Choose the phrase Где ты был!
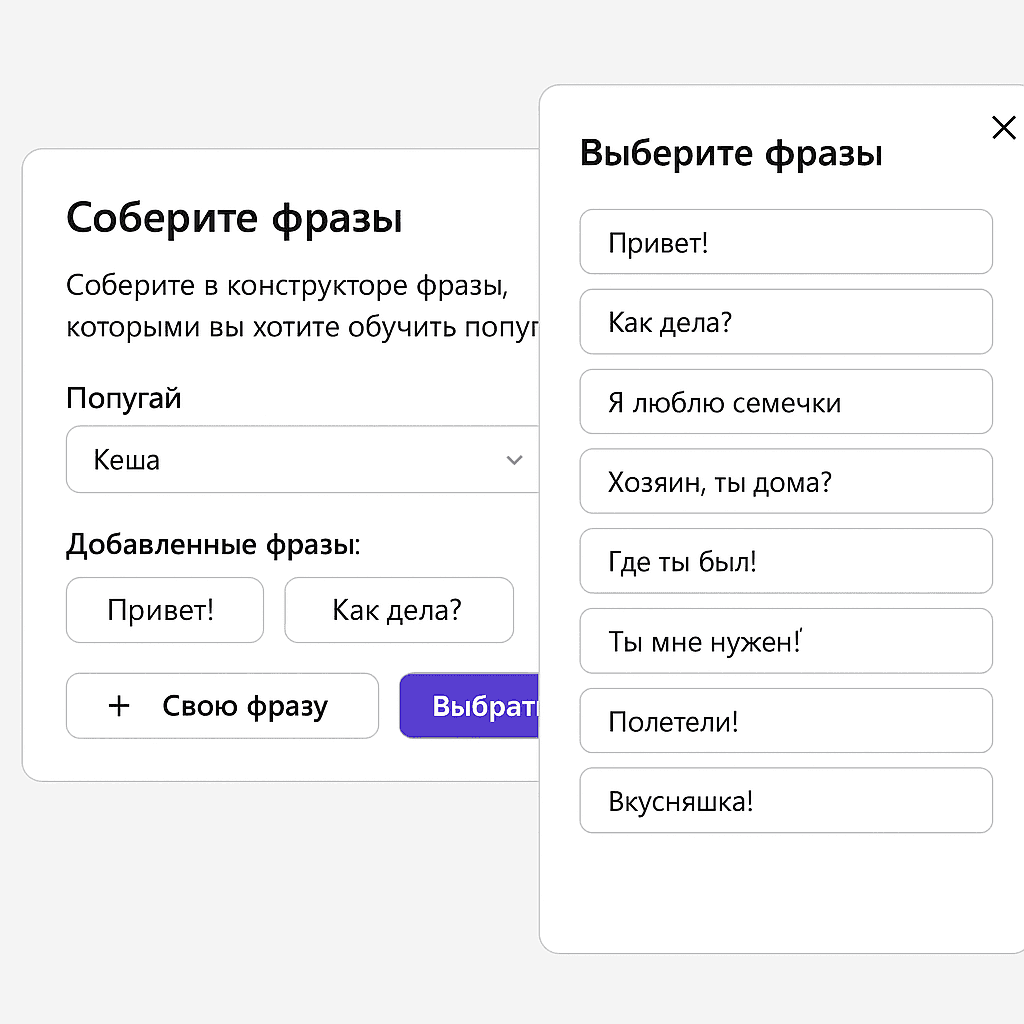1024x1024 pixels. 786,561
